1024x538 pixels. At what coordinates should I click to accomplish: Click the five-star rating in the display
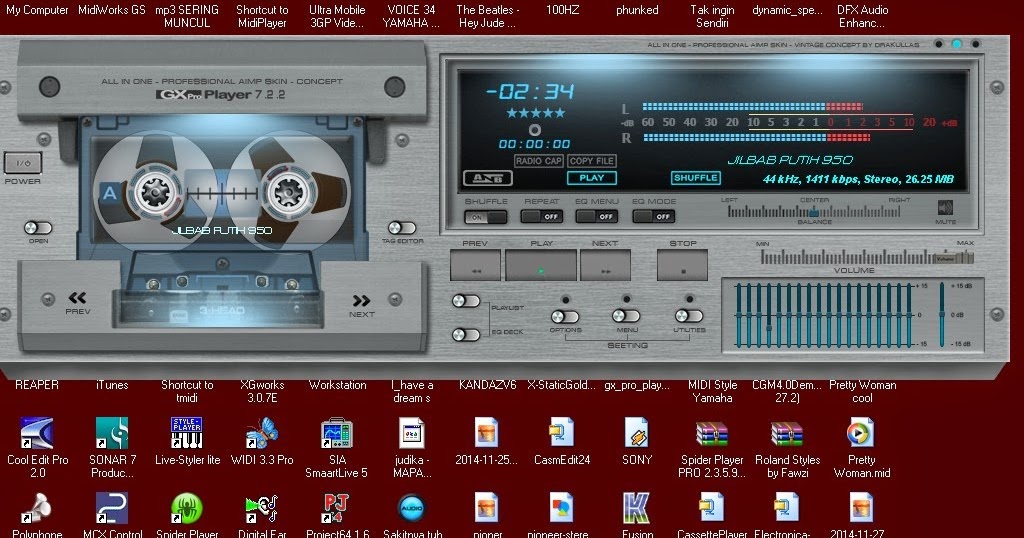click(x=536, y=113)
